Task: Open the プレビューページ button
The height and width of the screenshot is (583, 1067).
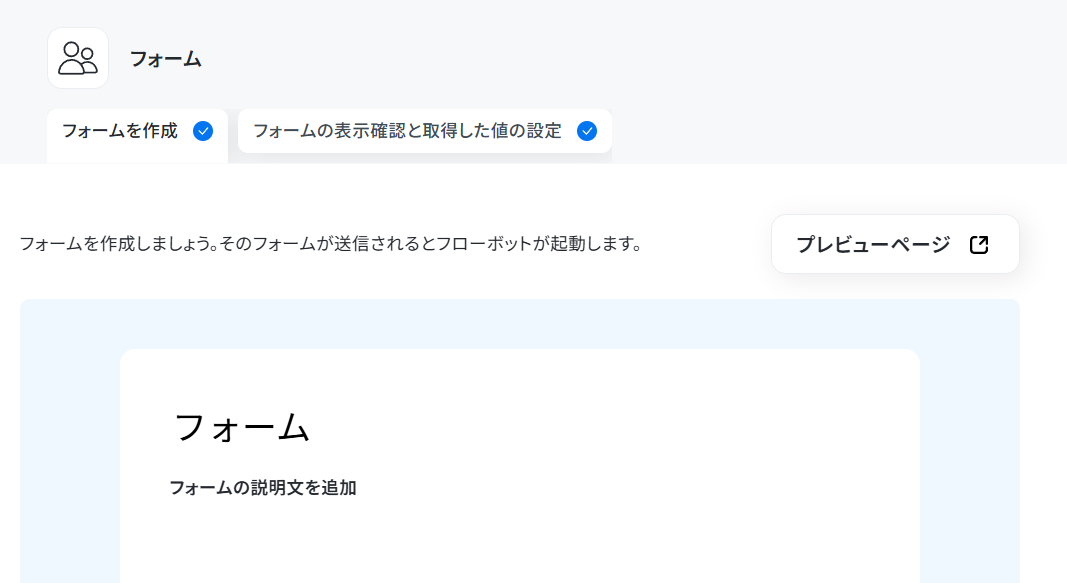Action: (895, 244)
